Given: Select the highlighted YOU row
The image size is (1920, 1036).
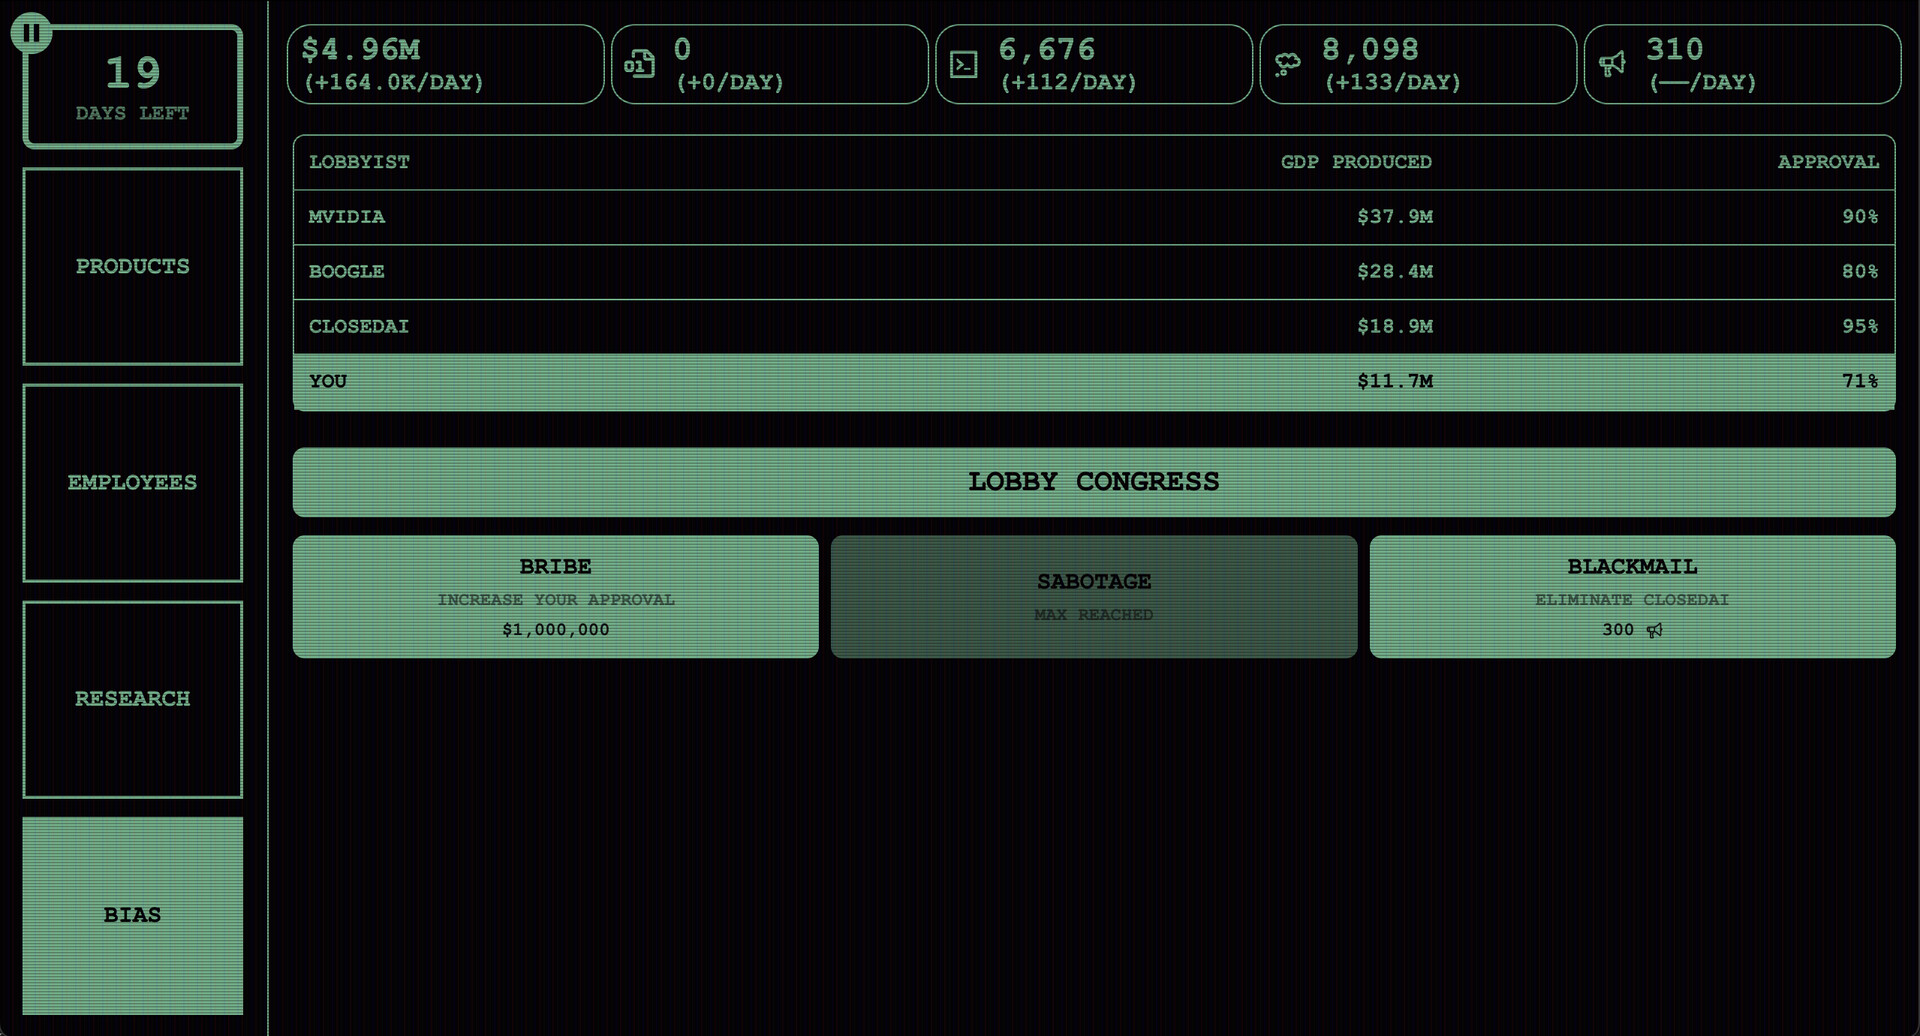Looking at the screenshot, I should pyautogui.click(x=1093, y=382).
